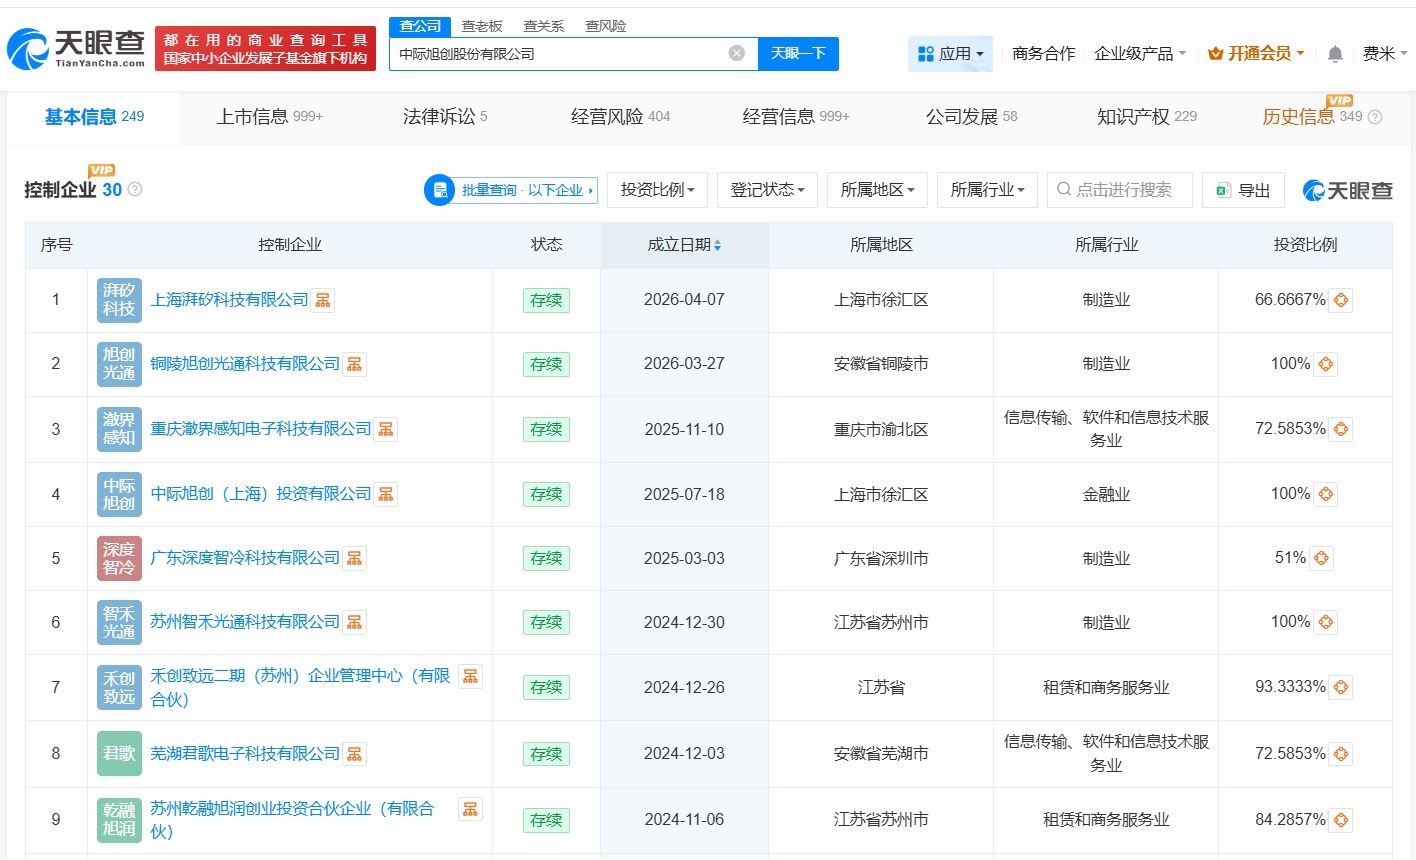Click the equity icon next to 51%
The height and width of the screenshot is (860, 1416).
pos(1321,558)
